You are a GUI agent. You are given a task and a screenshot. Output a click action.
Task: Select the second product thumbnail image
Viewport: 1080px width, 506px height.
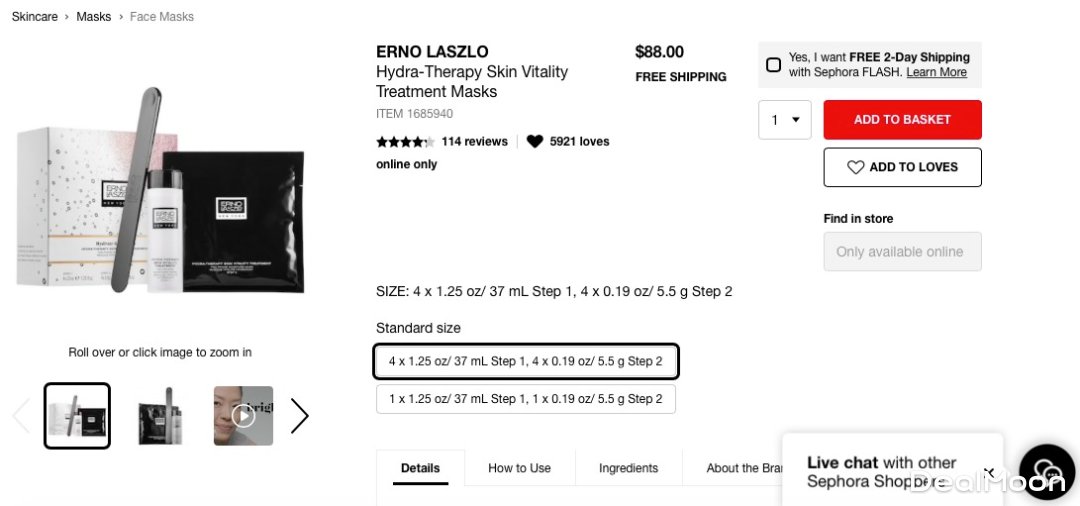coord(160,416)
